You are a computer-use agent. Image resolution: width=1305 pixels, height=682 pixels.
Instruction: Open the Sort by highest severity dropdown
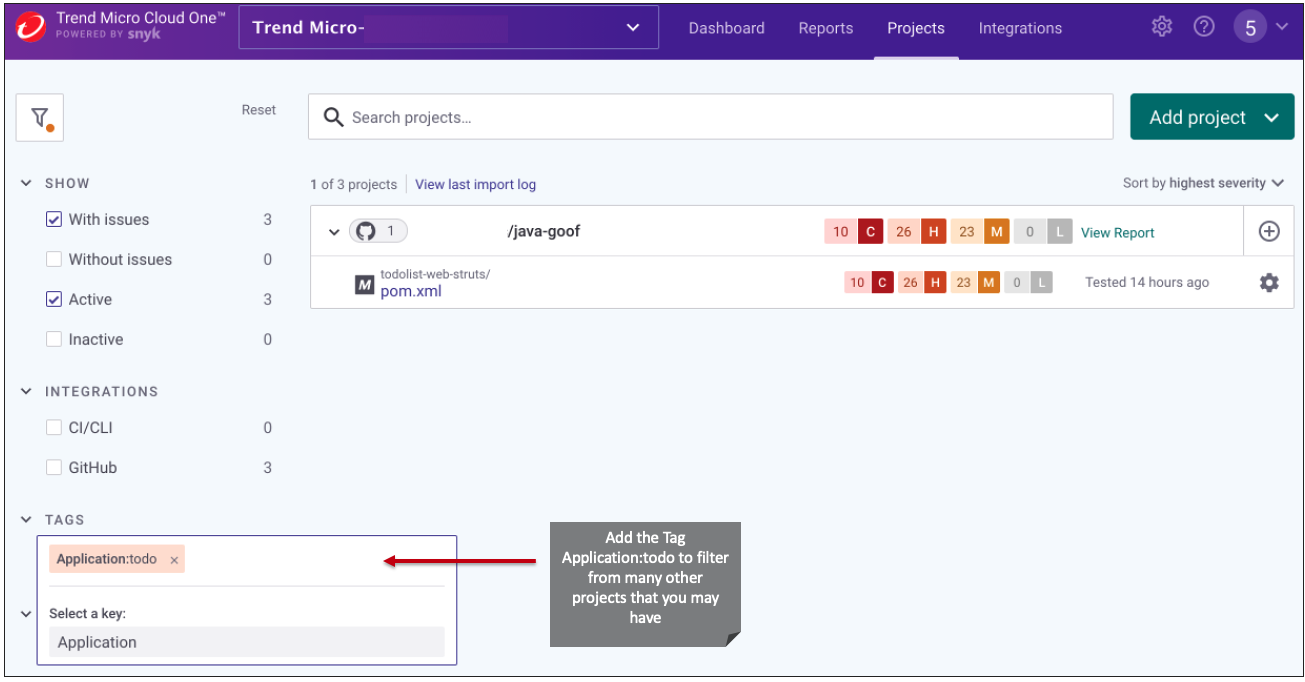(x=1202, y=183)
